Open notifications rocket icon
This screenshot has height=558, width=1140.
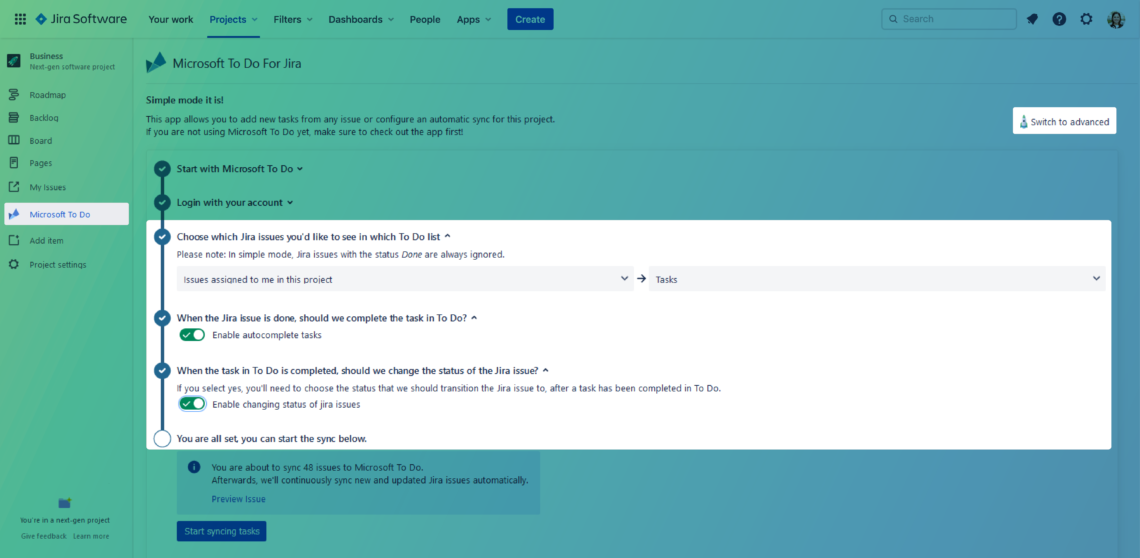(x=1032, y=20)
